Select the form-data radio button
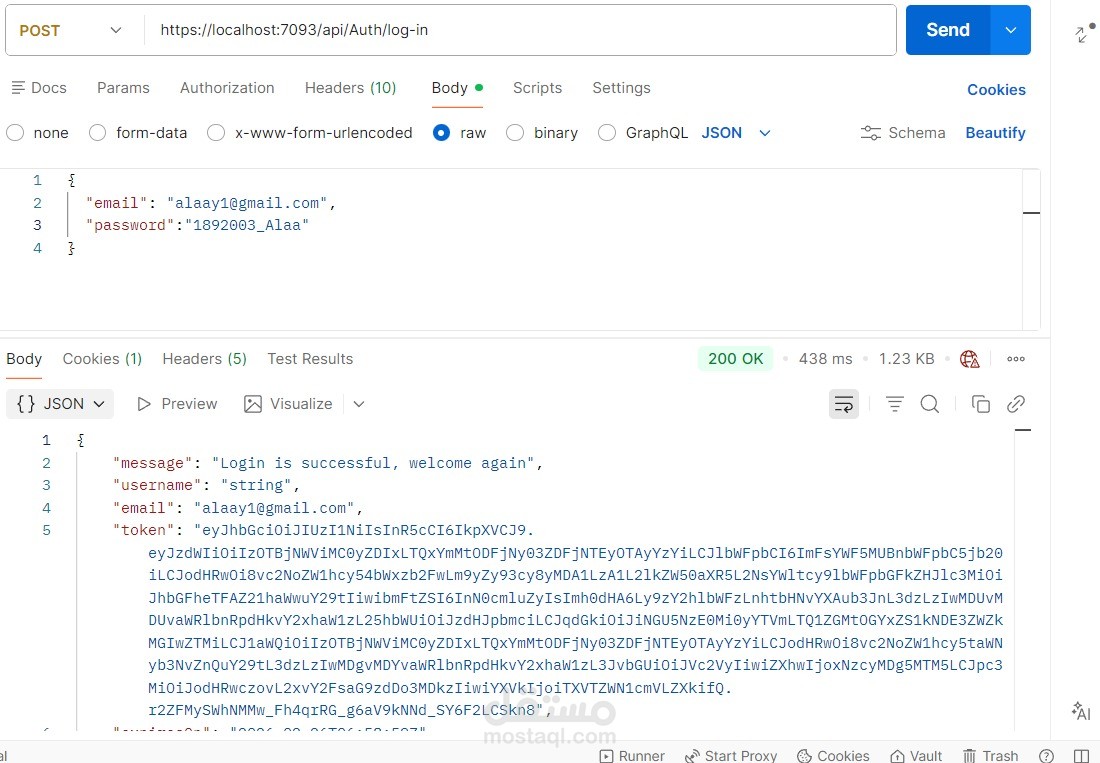 pyautogui.click(x=98, y=133)
